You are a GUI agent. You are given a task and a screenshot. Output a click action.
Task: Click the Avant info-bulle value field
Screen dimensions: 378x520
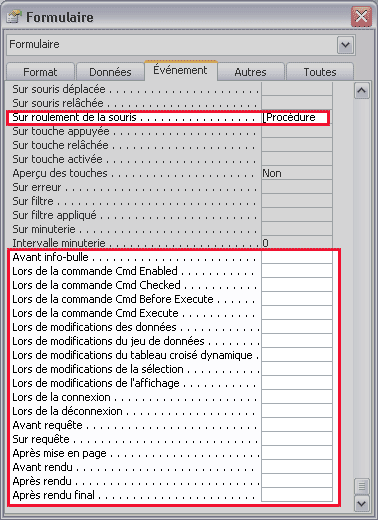tap(297, 257)
